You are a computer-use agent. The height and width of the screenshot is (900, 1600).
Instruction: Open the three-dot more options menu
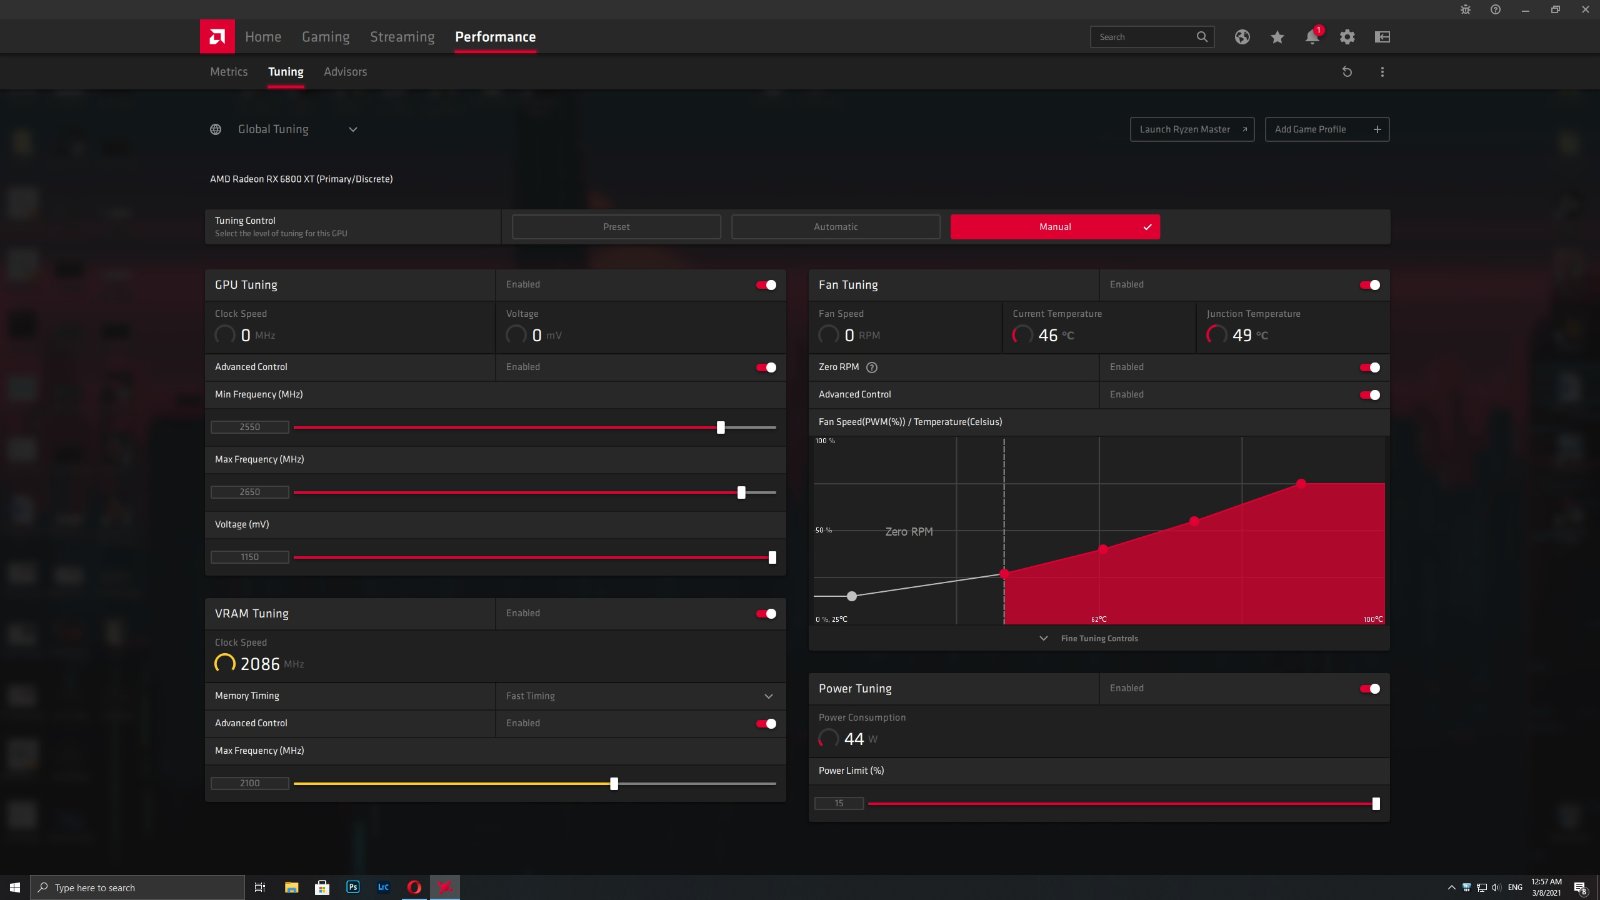coord(1382,72)
